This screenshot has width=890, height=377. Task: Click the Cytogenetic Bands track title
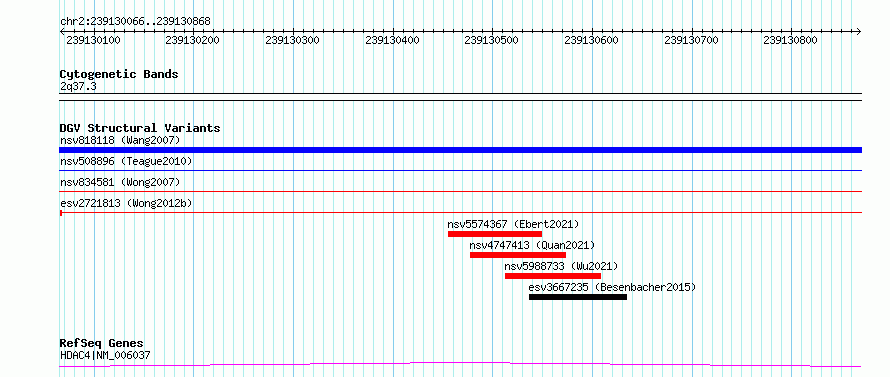click(119, 74)
